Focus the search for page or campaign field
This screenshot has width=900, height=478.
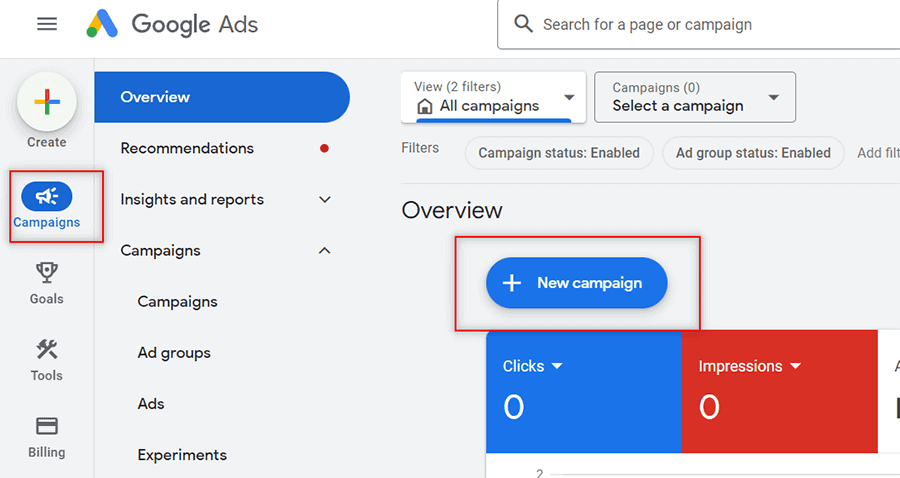699,25
